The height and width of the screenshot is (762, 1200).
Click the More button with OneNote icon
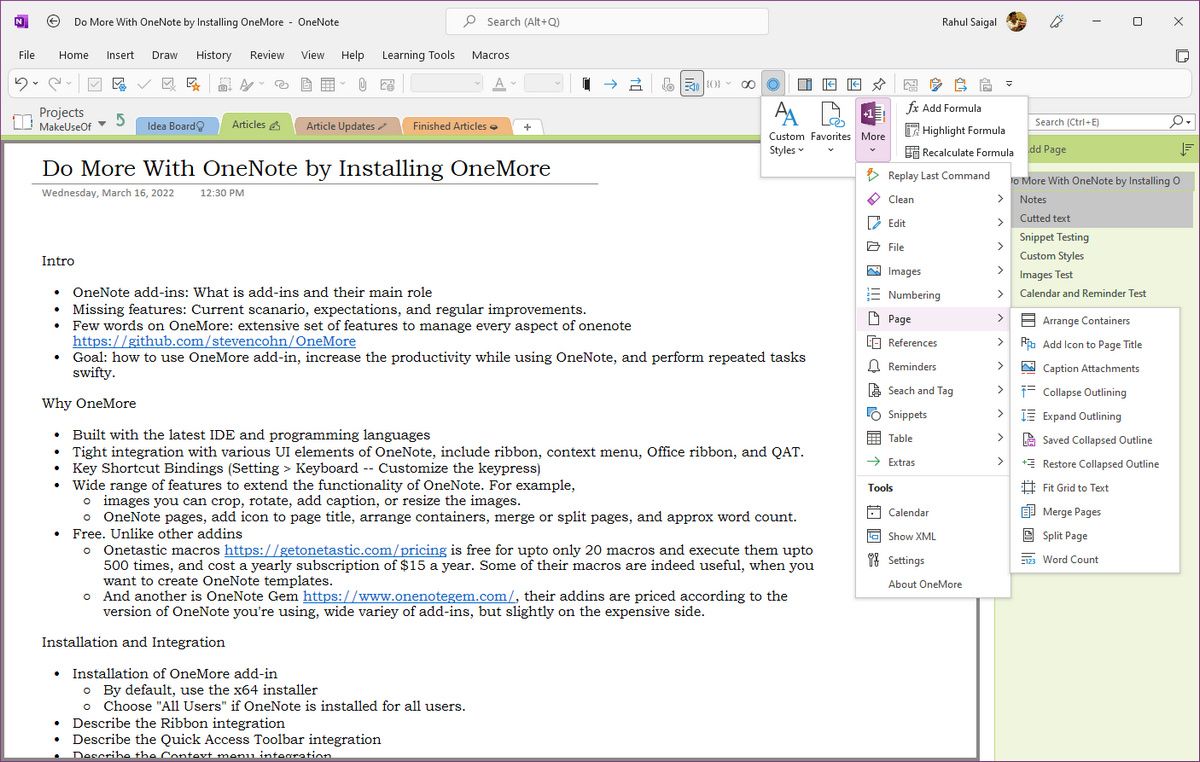click(873, 129)
